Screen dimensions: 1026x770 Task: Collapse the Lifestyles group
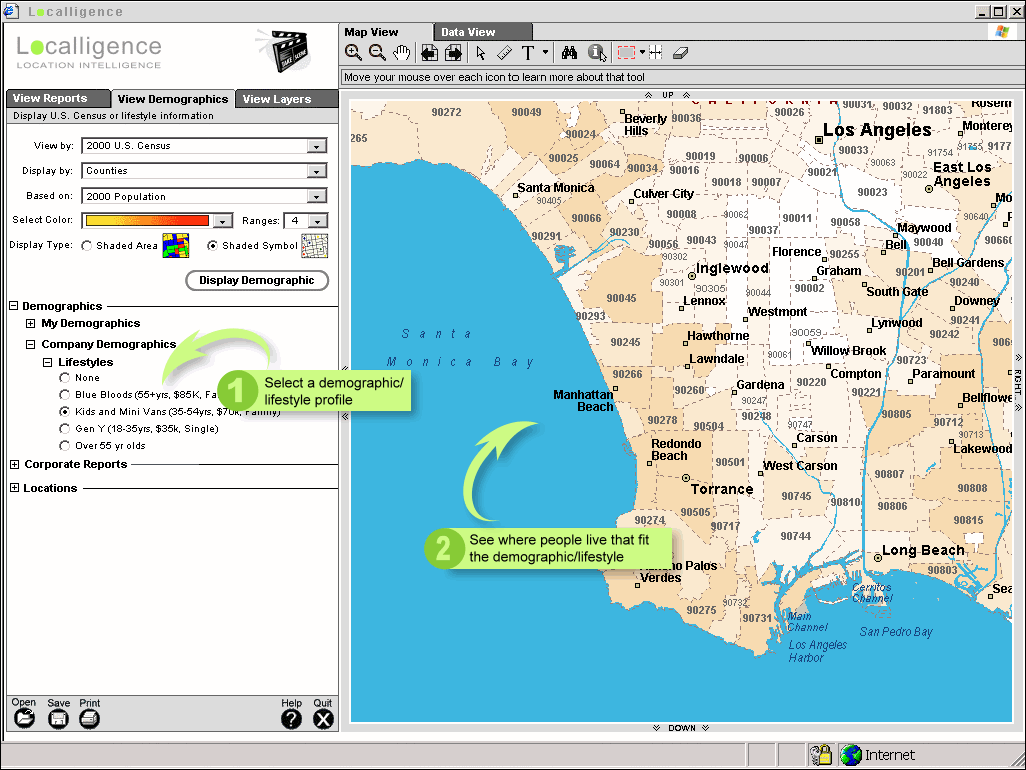coord(47,362)
